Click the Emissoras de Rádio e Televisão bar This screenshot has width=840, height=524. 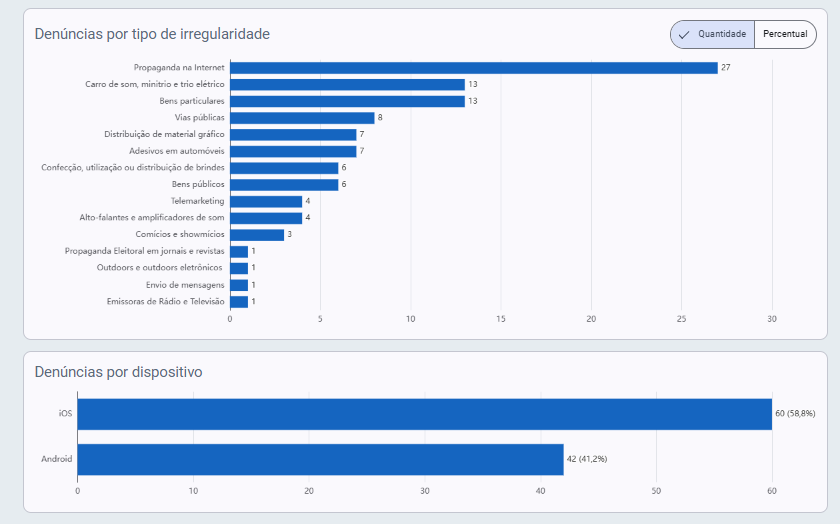point(239,302)
